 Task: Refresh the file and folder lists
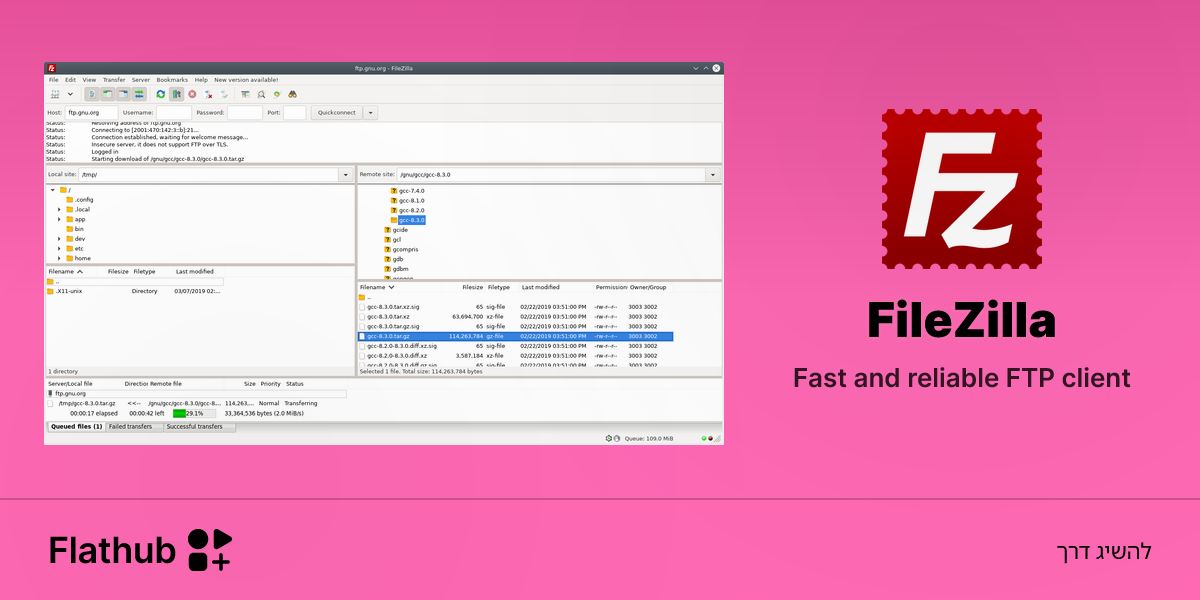[160, 94]
